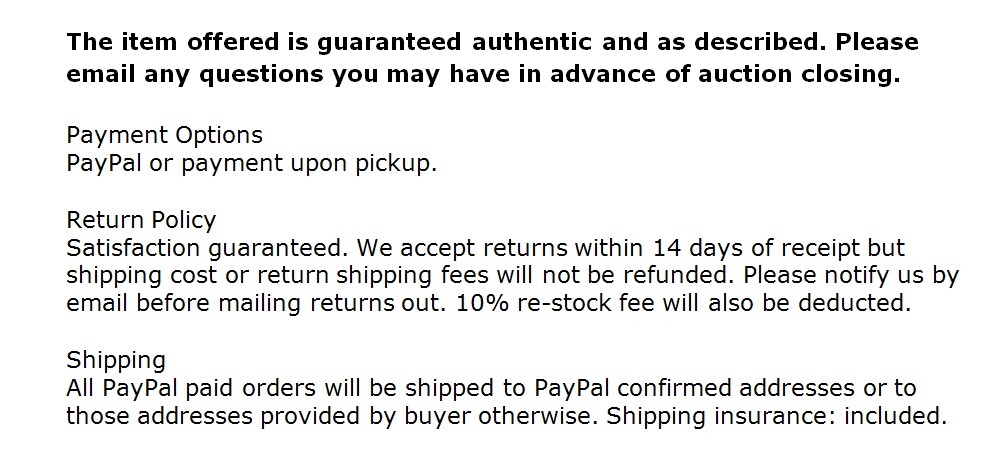The height and width of the screenshot is (468, 1007).
Task: Click the "Shipping" heading
Action: coord(116,361)
